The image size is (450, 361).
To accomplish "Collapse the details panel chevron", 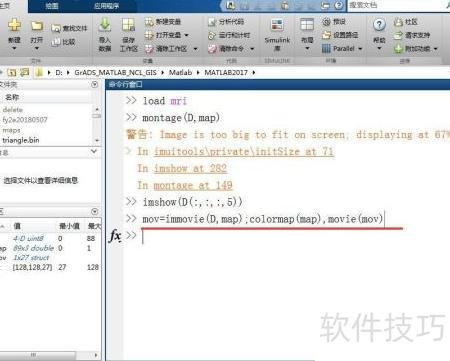I will tap(94, 152).
